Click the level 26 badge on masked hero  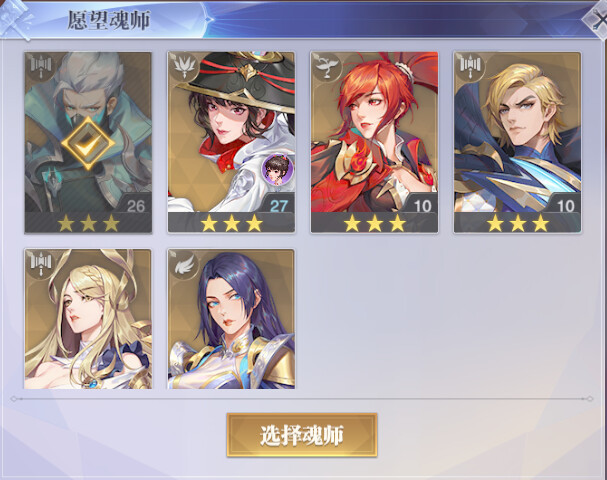point(135,206)
